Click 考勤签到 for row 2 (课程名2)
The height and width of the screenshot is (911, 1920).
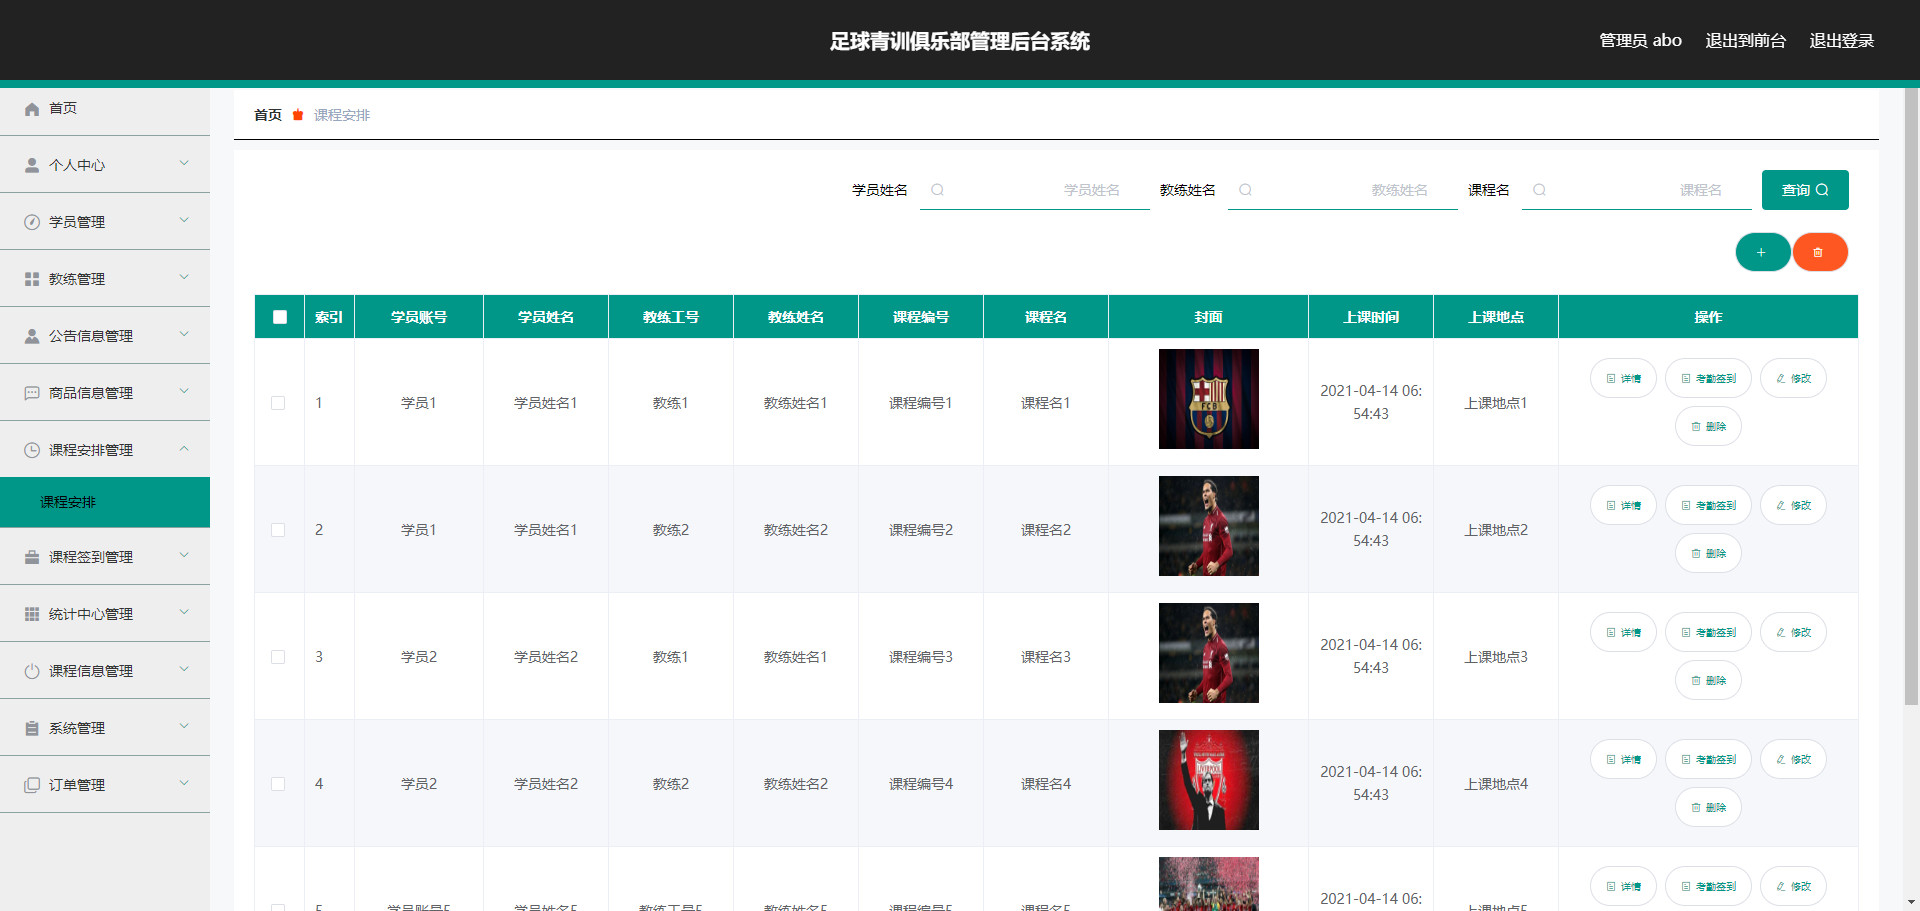tap(1708, 505)
